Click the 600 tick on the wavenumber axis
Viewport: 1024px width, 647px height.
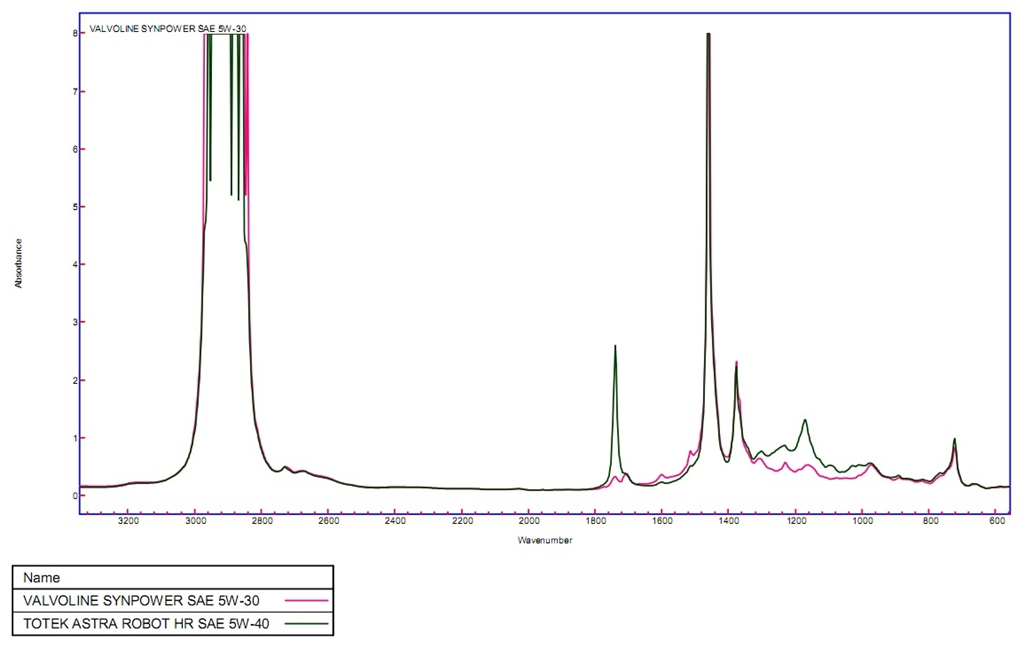tap(997, 521)
